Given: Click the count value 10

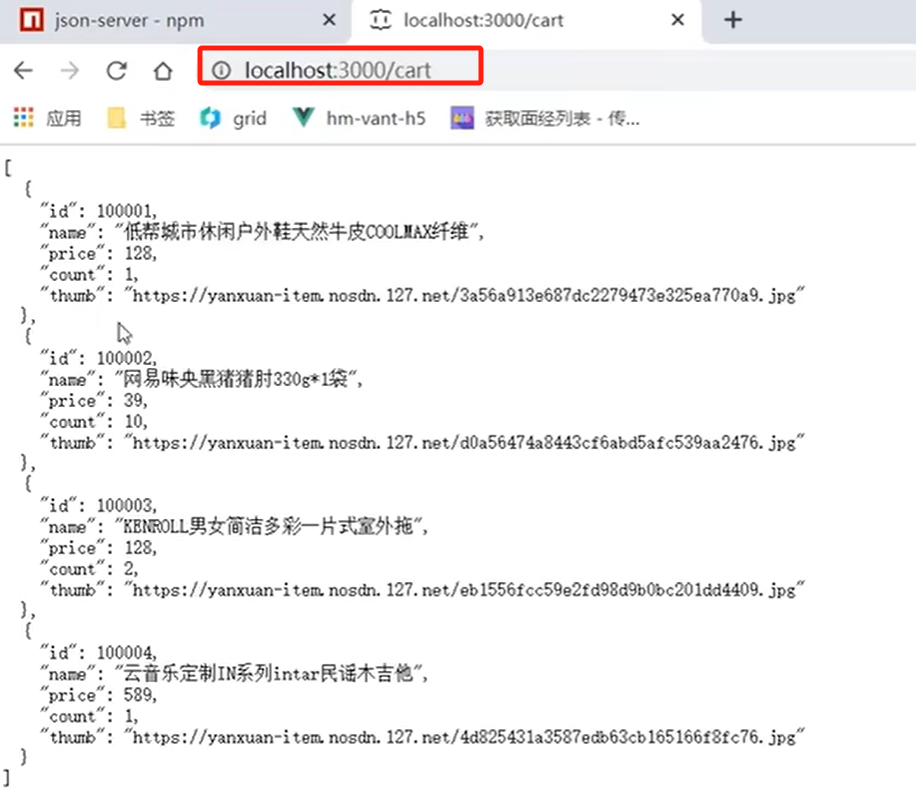Looking at the screenshot, I should [133, 421].
